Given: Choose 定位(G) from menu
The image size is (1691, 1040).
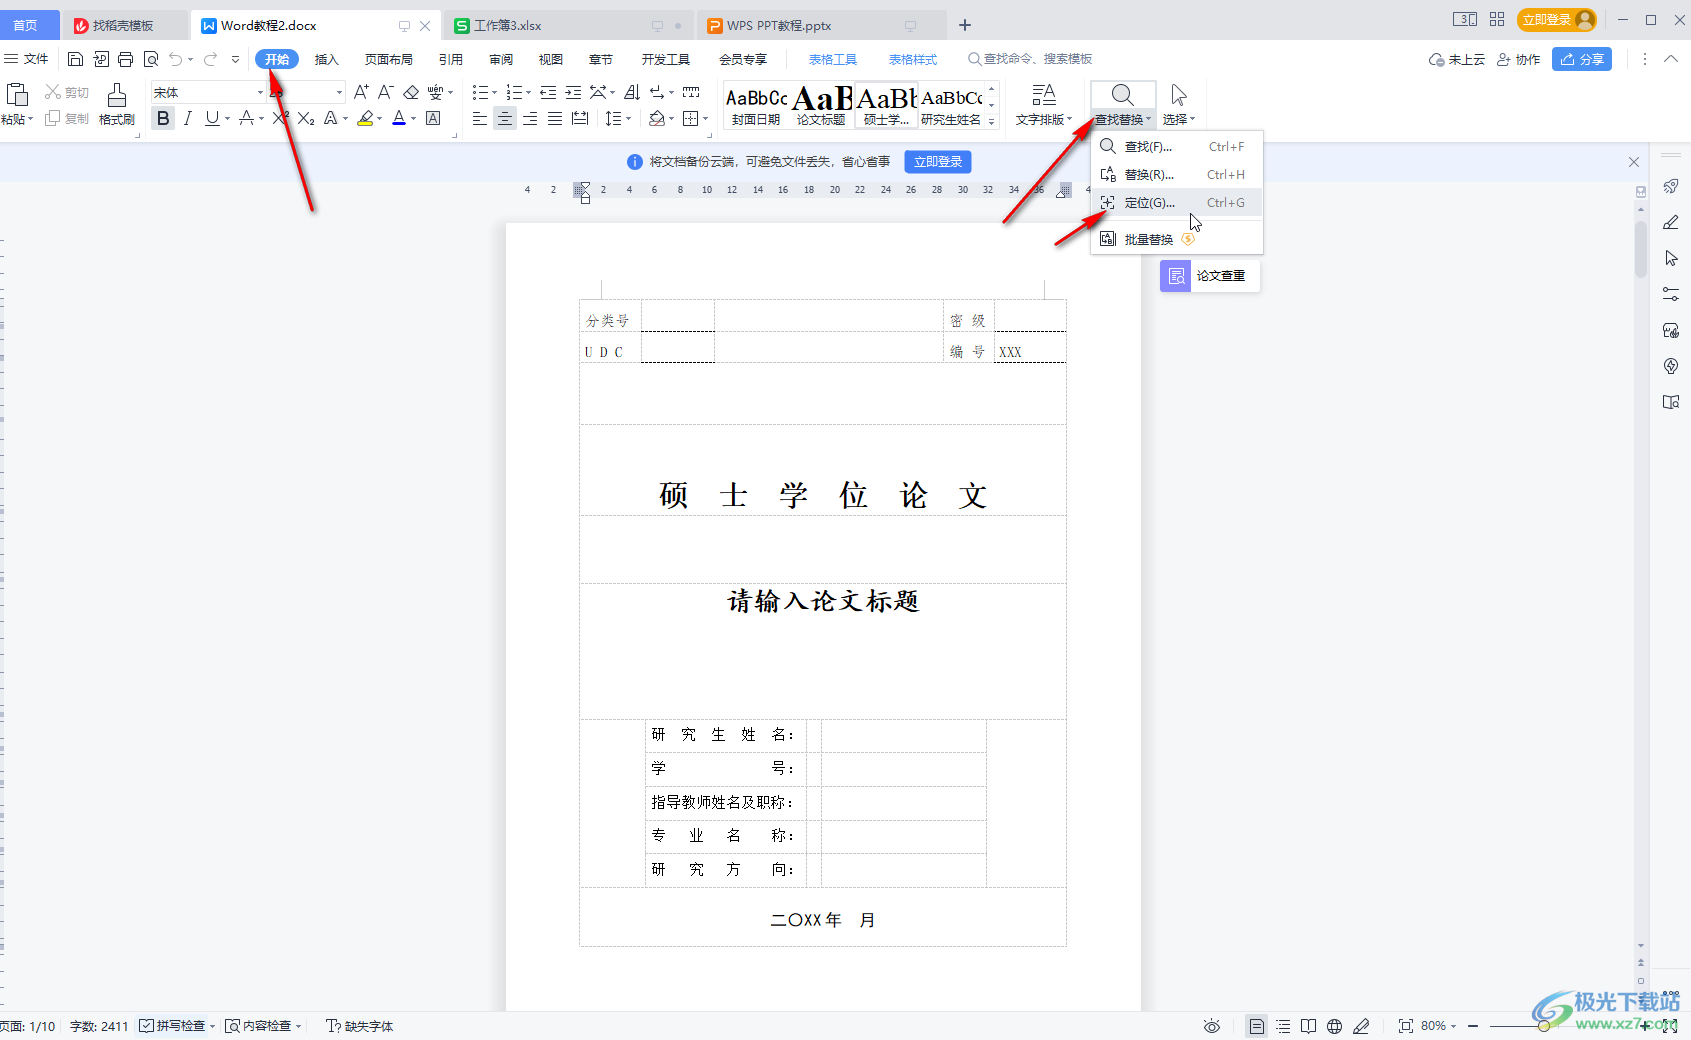Looking at the screenshot, I should point(1177,203).
